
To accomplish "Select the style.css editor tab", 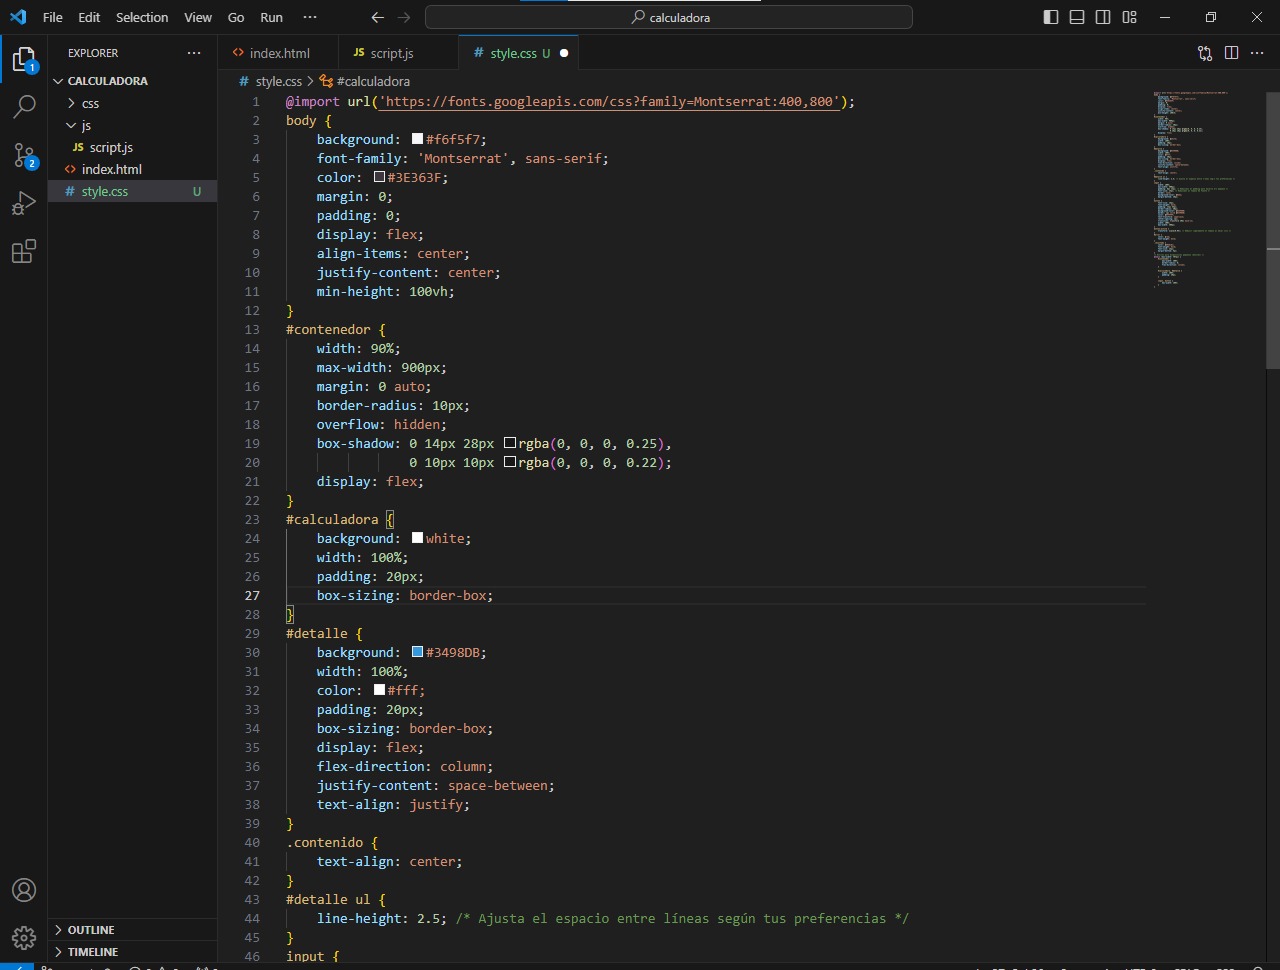I will coord(519,53).
